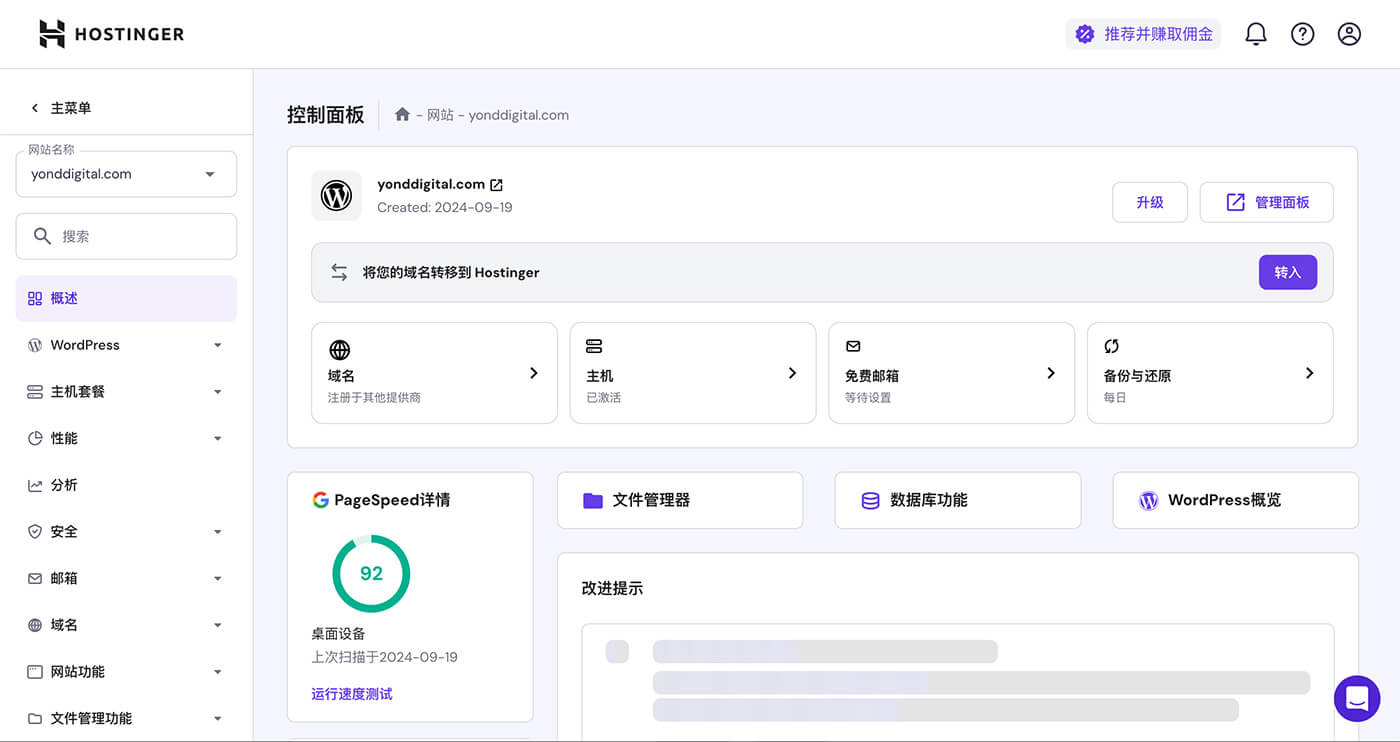Open the 免费邮箱 card chevron
This screenshot has height=742, width=1400.
(1051, 373)
